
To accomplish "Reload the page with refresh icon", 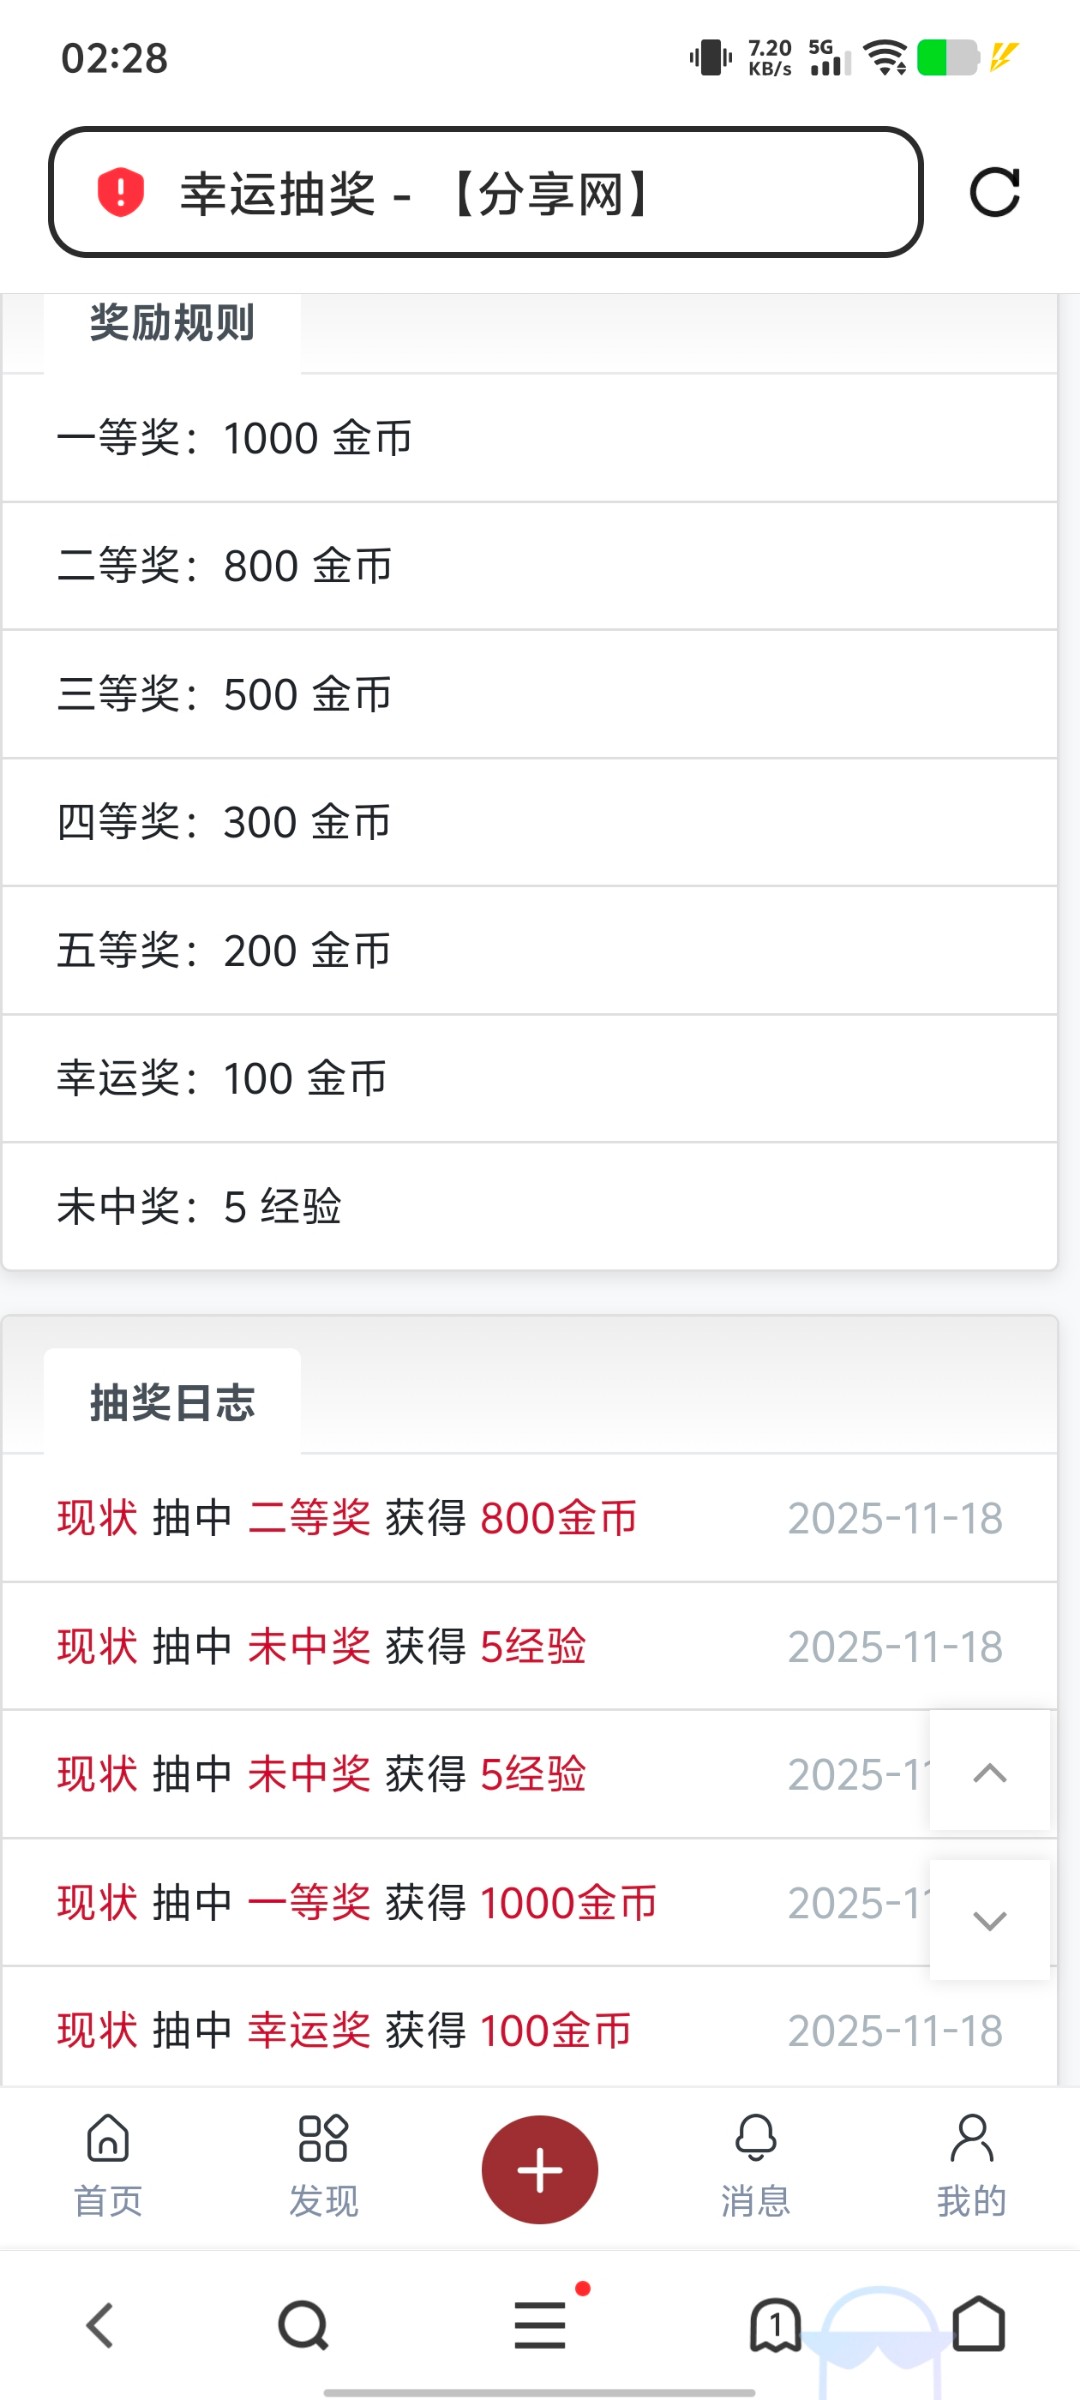I will click(x=994, y=192).
